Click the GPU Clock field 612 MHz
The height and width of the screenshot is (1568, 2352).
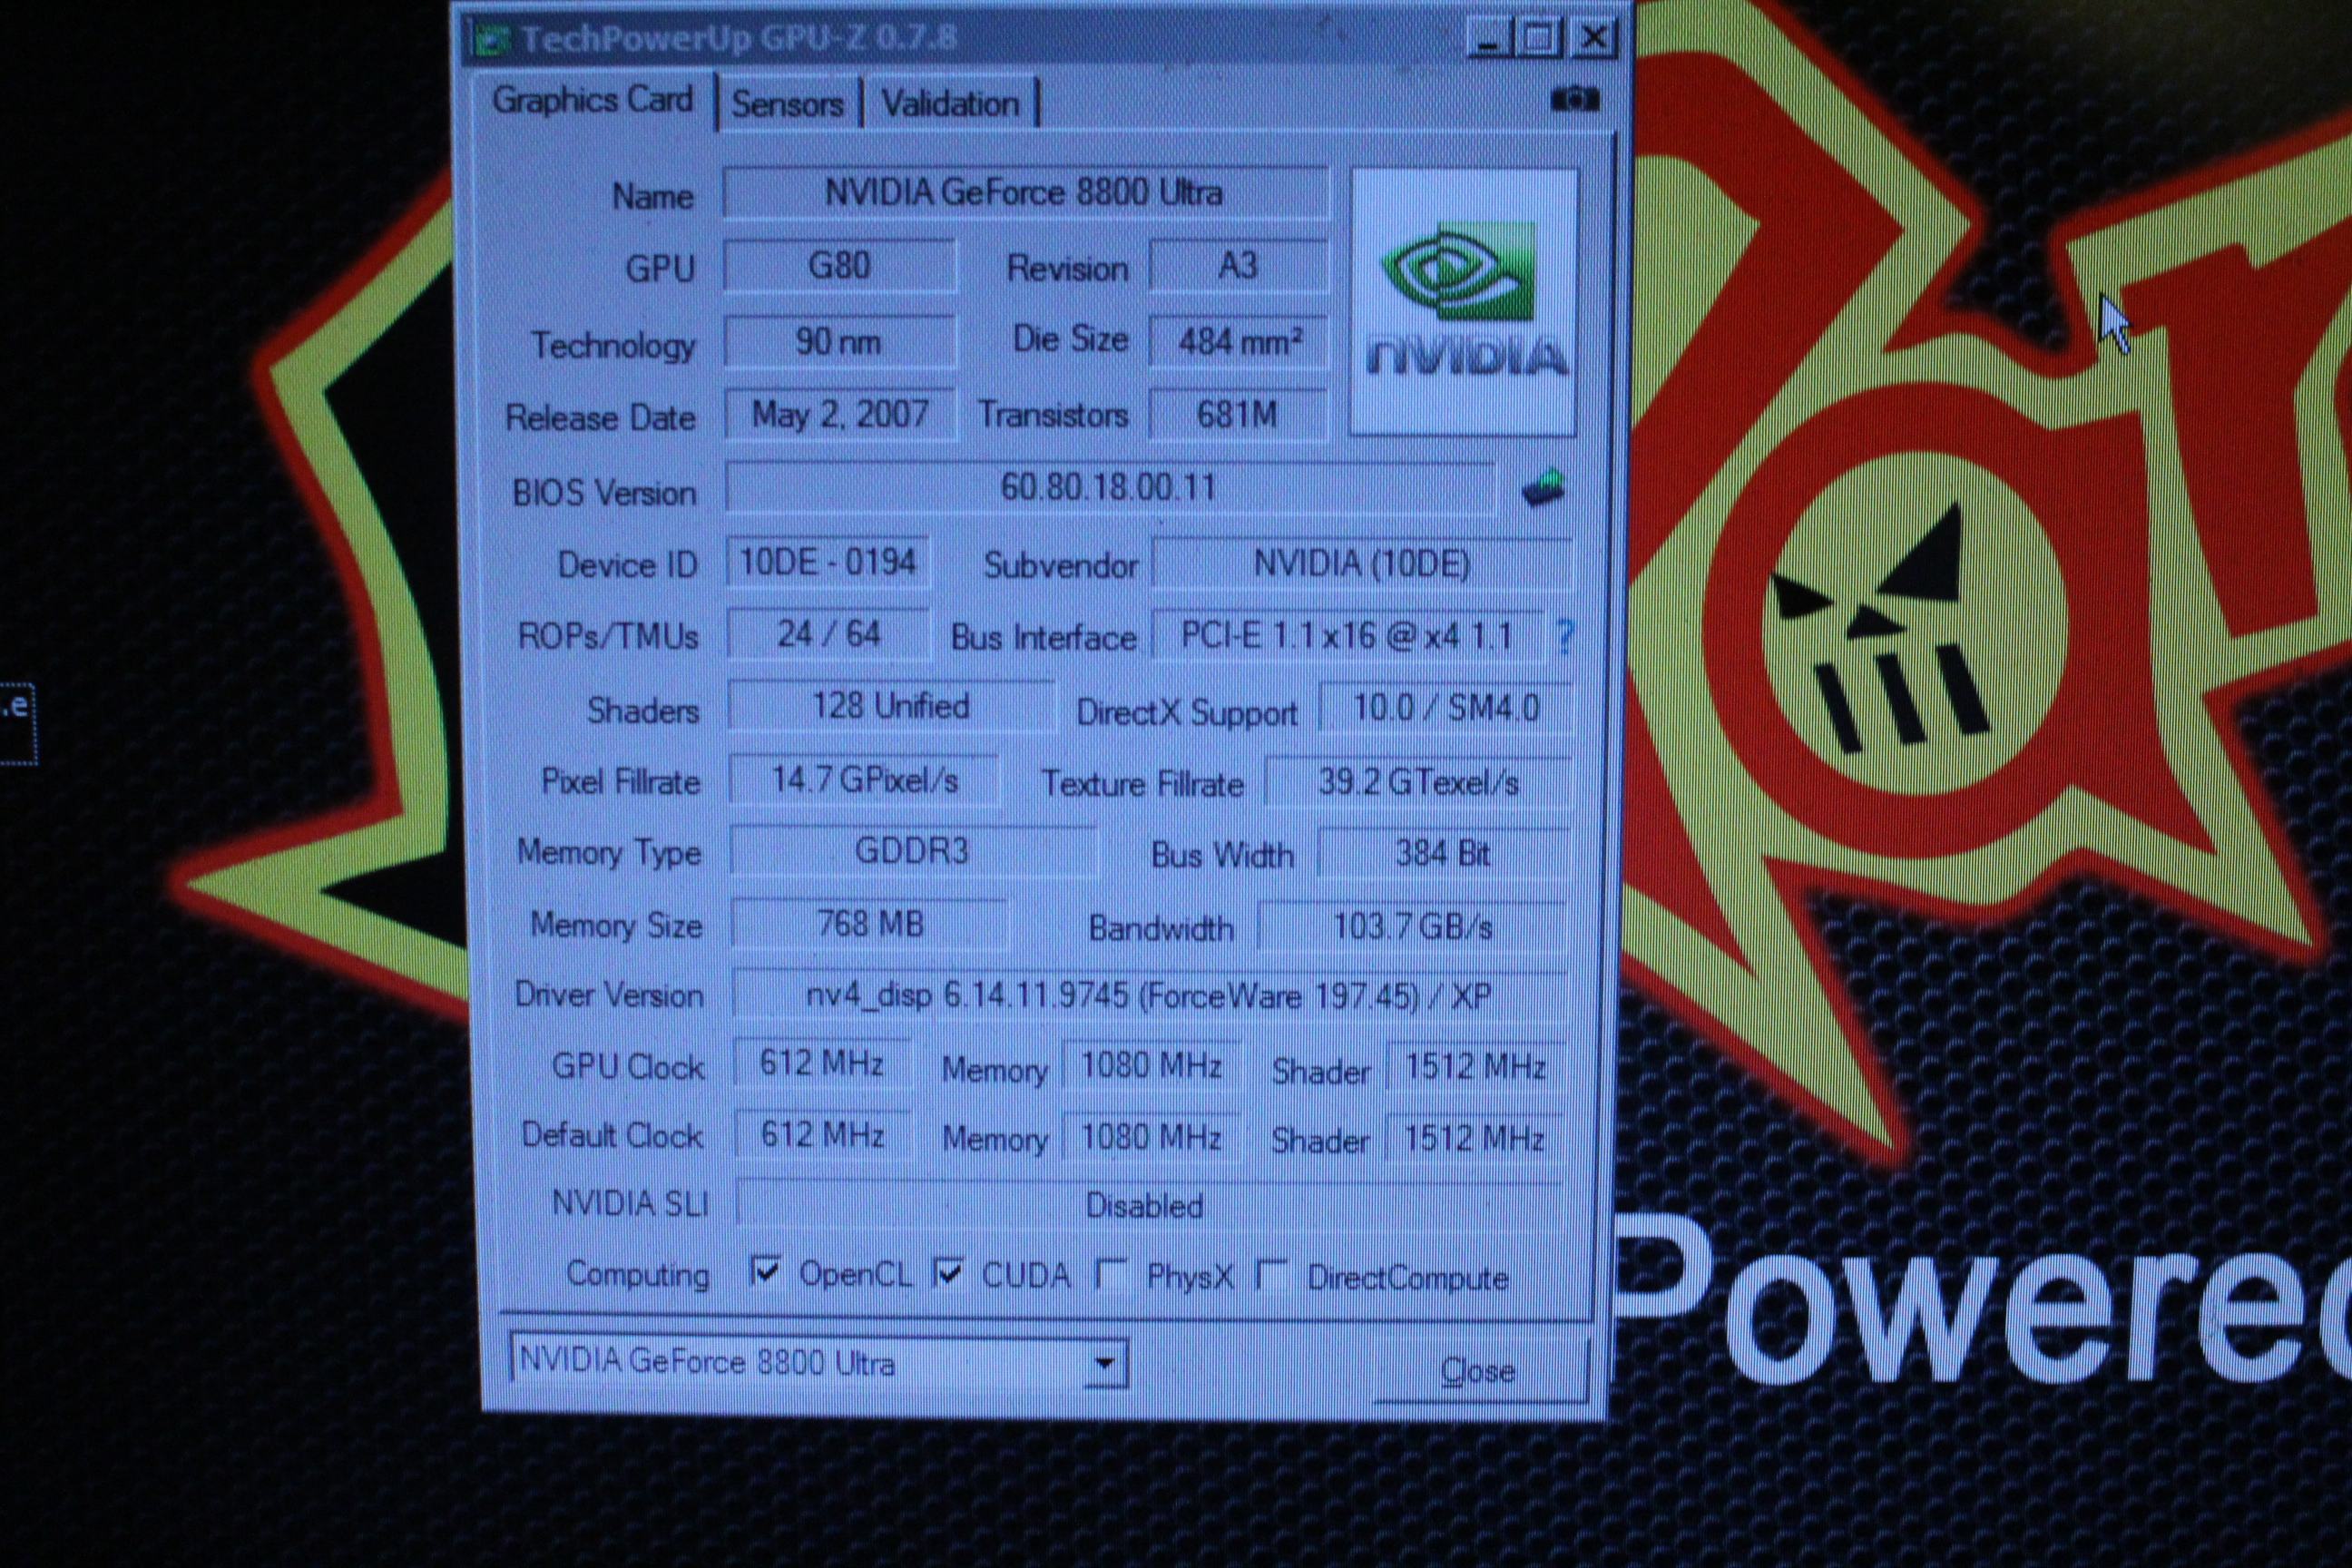822,1063
